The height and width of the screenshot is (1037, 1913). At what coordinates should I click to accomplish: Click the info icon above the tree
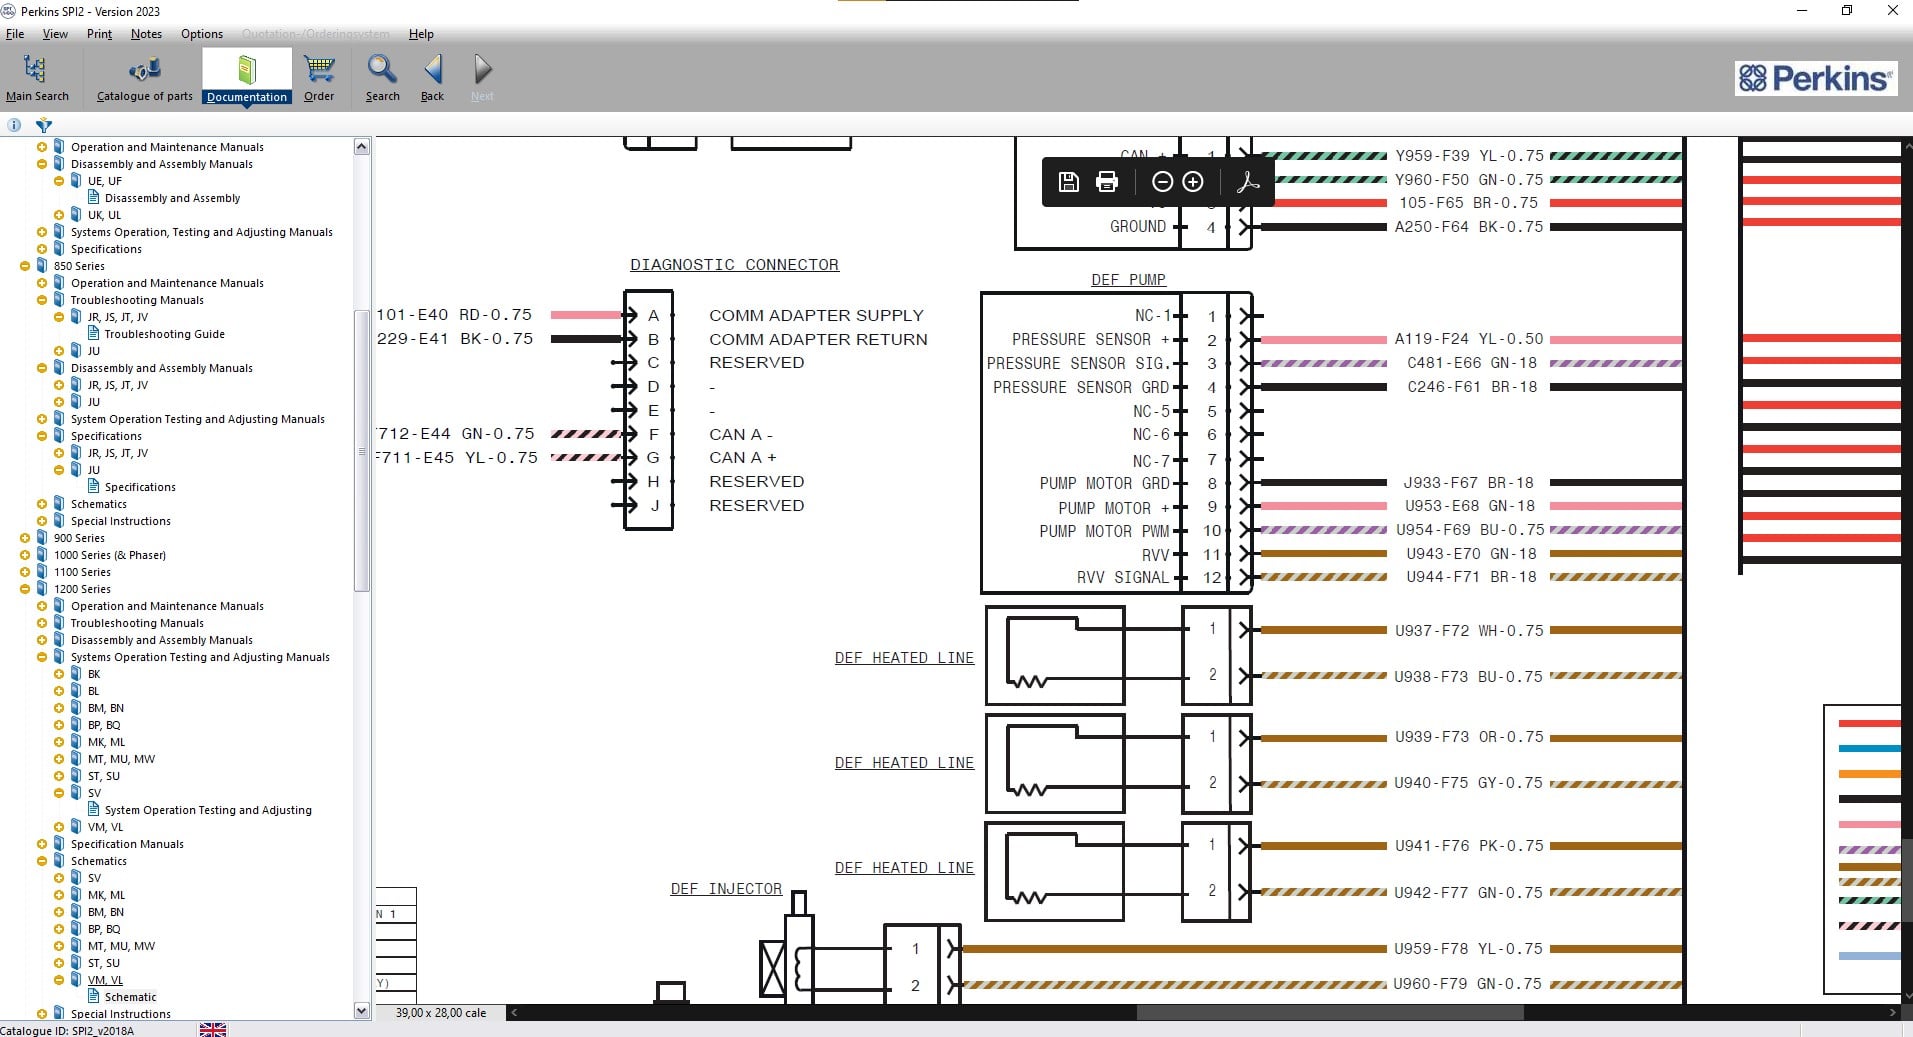14,125
